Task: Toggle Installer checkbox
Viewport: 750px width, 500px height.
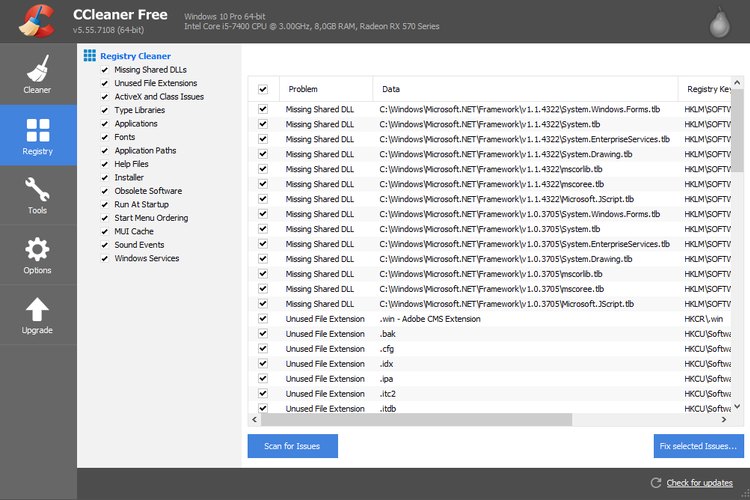Action: 105,178
